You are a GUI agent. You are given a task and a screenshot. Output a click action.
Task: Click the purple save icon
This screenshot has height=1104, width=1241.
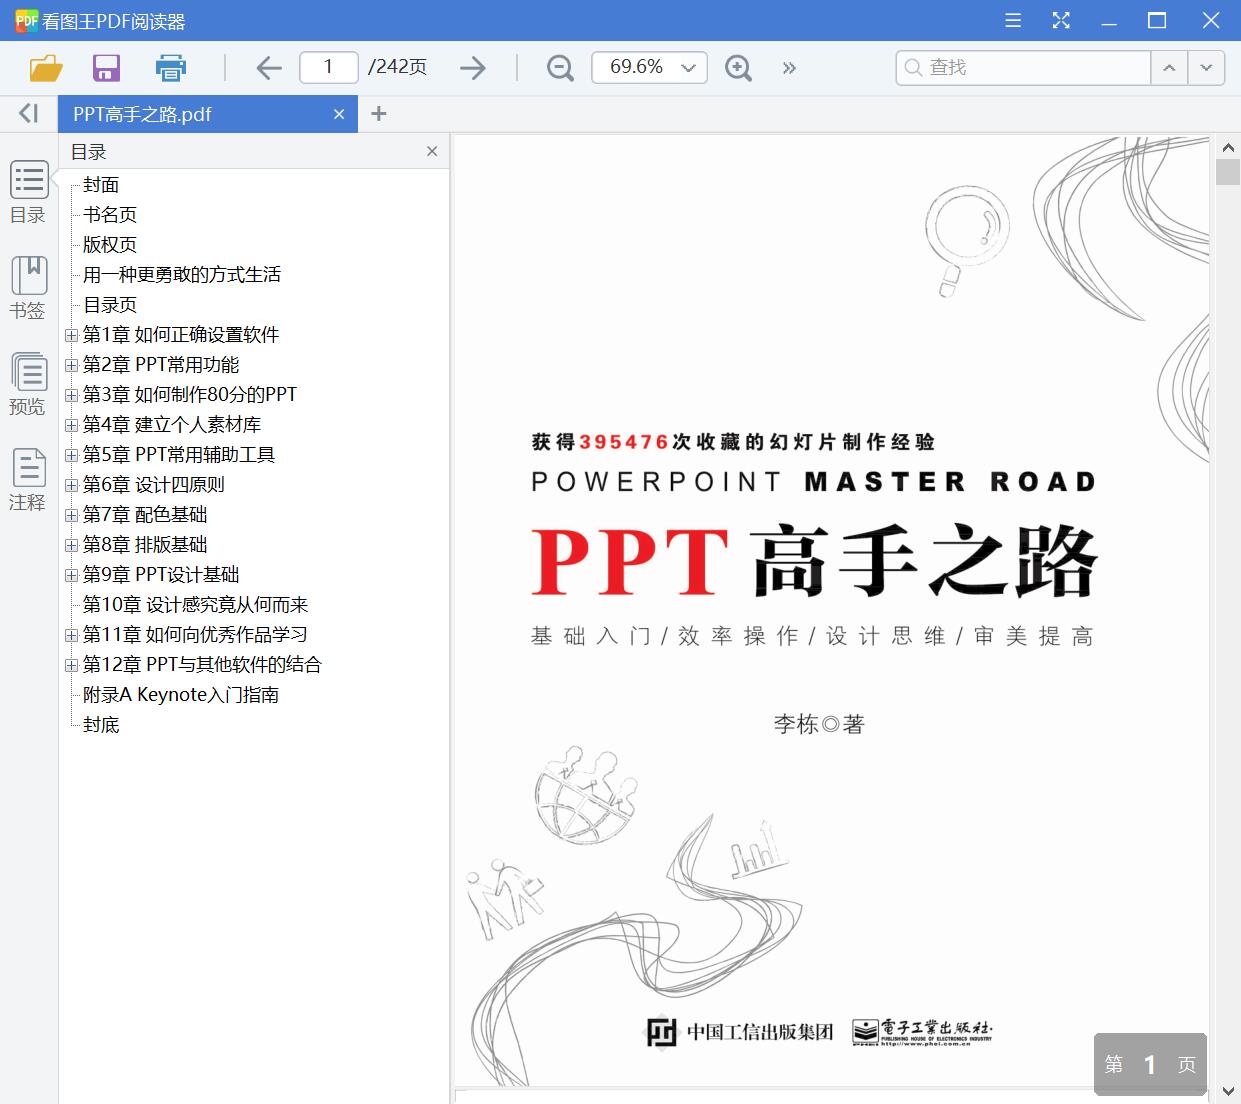tap(106, 68)
